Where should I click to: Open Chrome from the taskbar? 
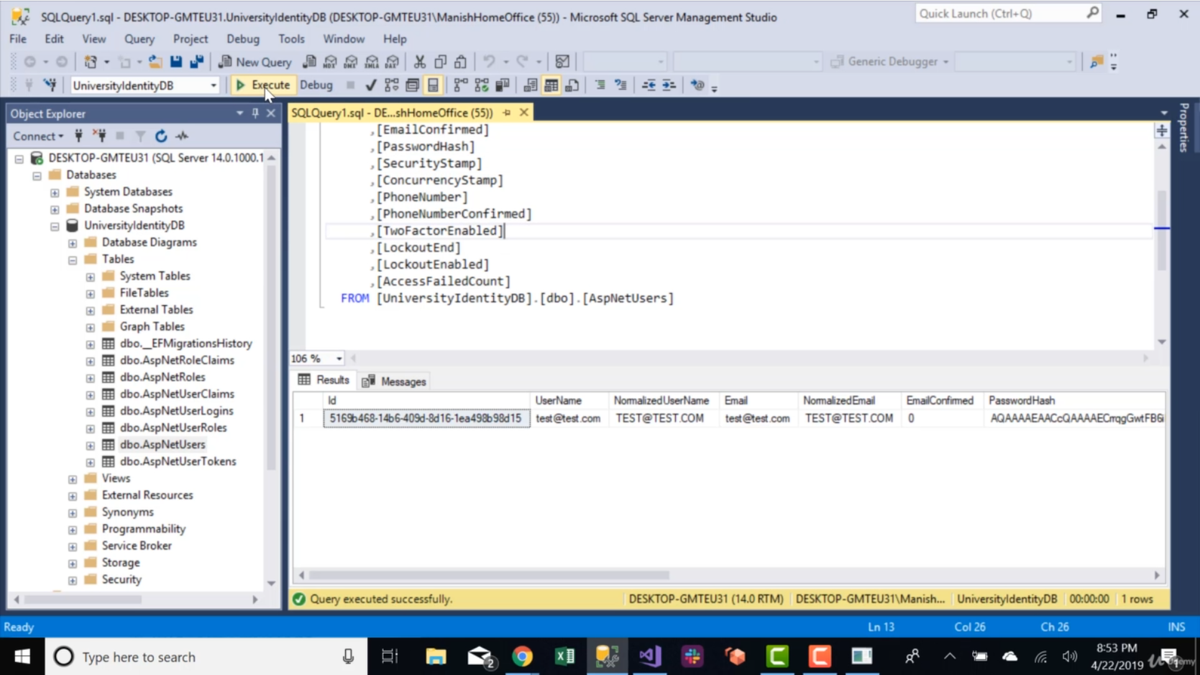tap(522, 656)
